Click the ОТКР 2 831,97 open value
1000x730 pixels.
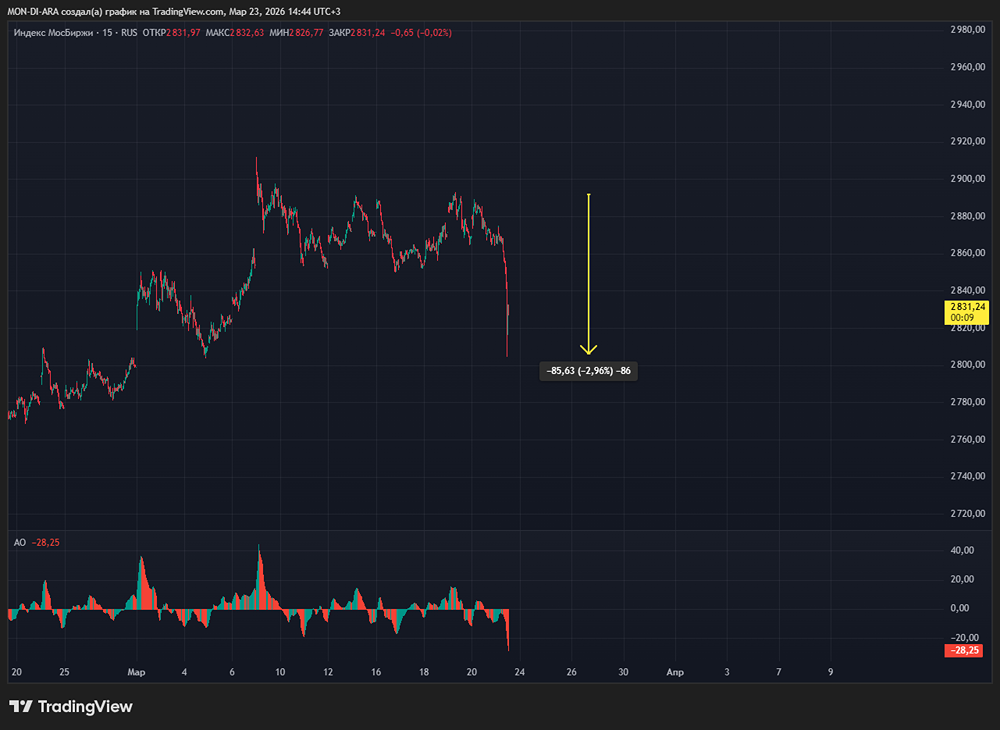pyautogui.click(x=172, y=33)
